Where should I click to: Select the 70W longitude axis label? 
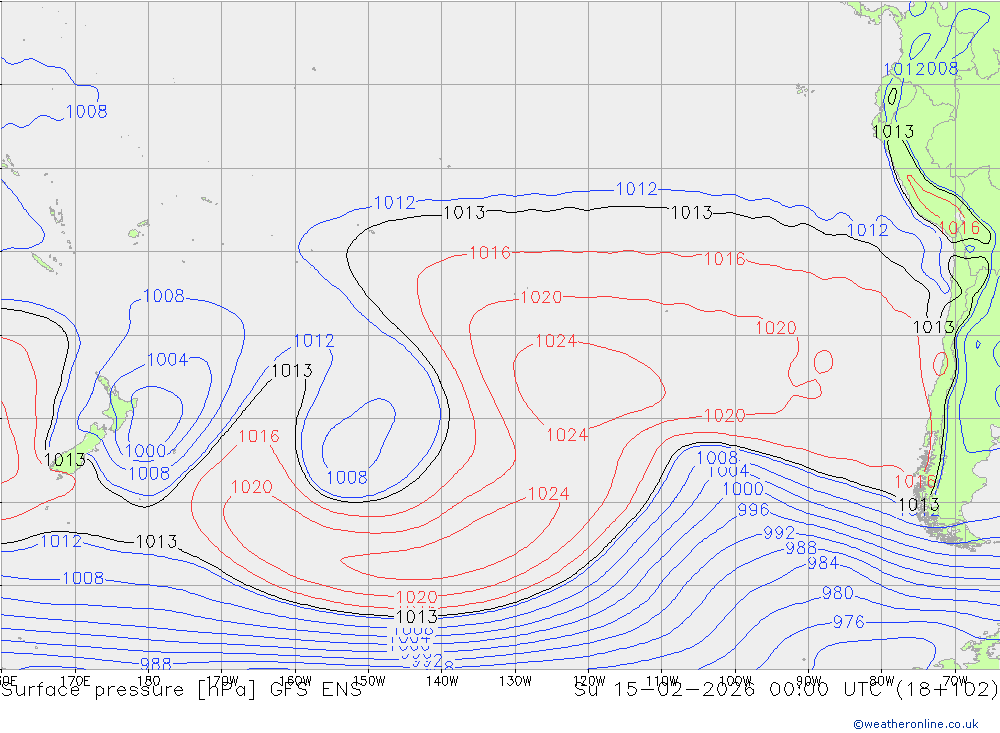955,681
